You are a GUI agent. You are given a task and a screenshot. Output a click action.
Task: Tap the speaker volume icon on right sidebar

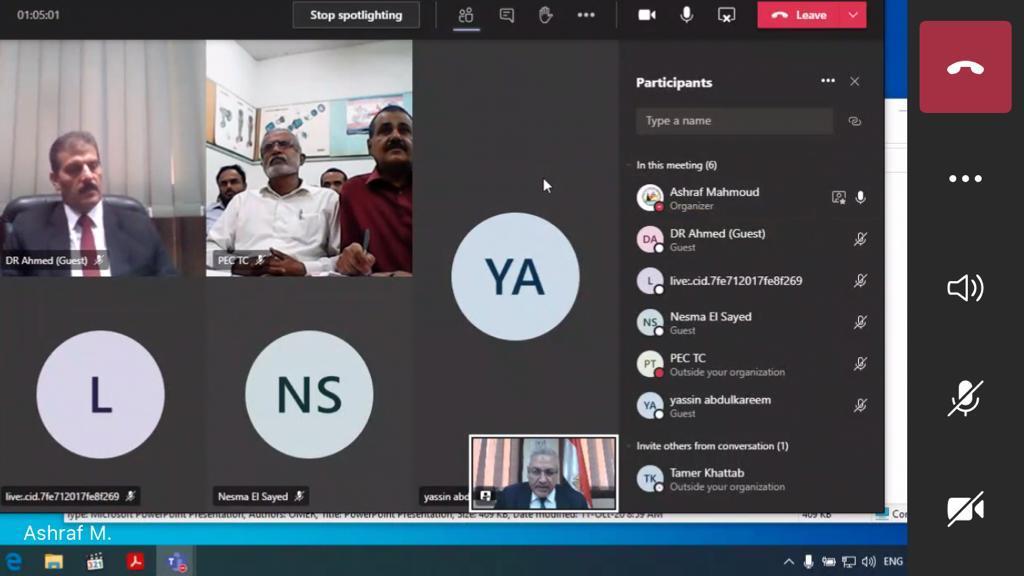[x=965, y=289]
